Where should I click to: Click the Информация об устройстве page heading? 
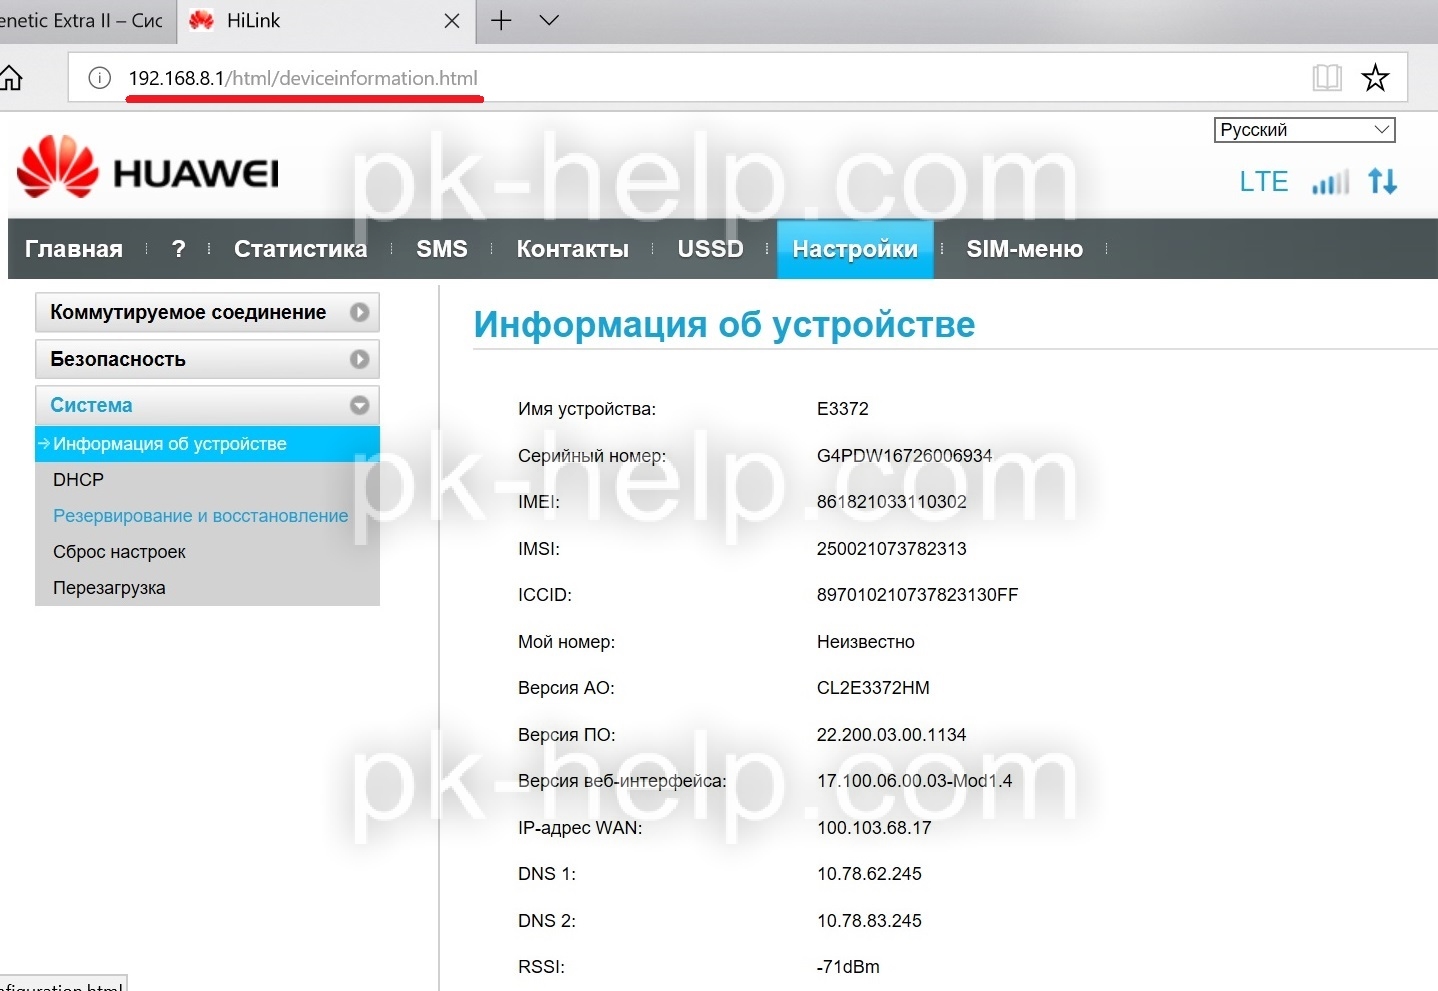(724, 324)
